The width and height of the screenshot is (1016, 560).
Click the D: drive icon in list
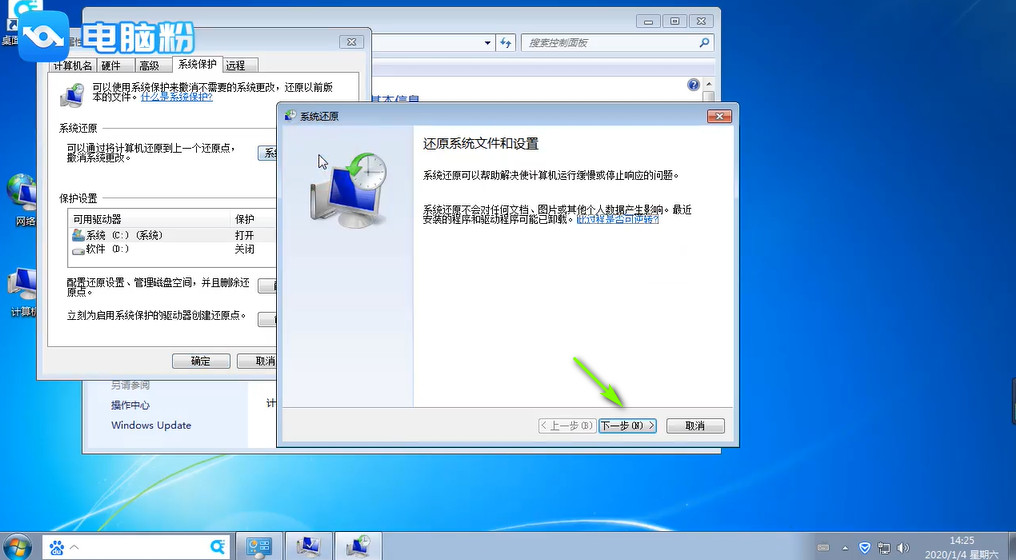click(78, 250)
